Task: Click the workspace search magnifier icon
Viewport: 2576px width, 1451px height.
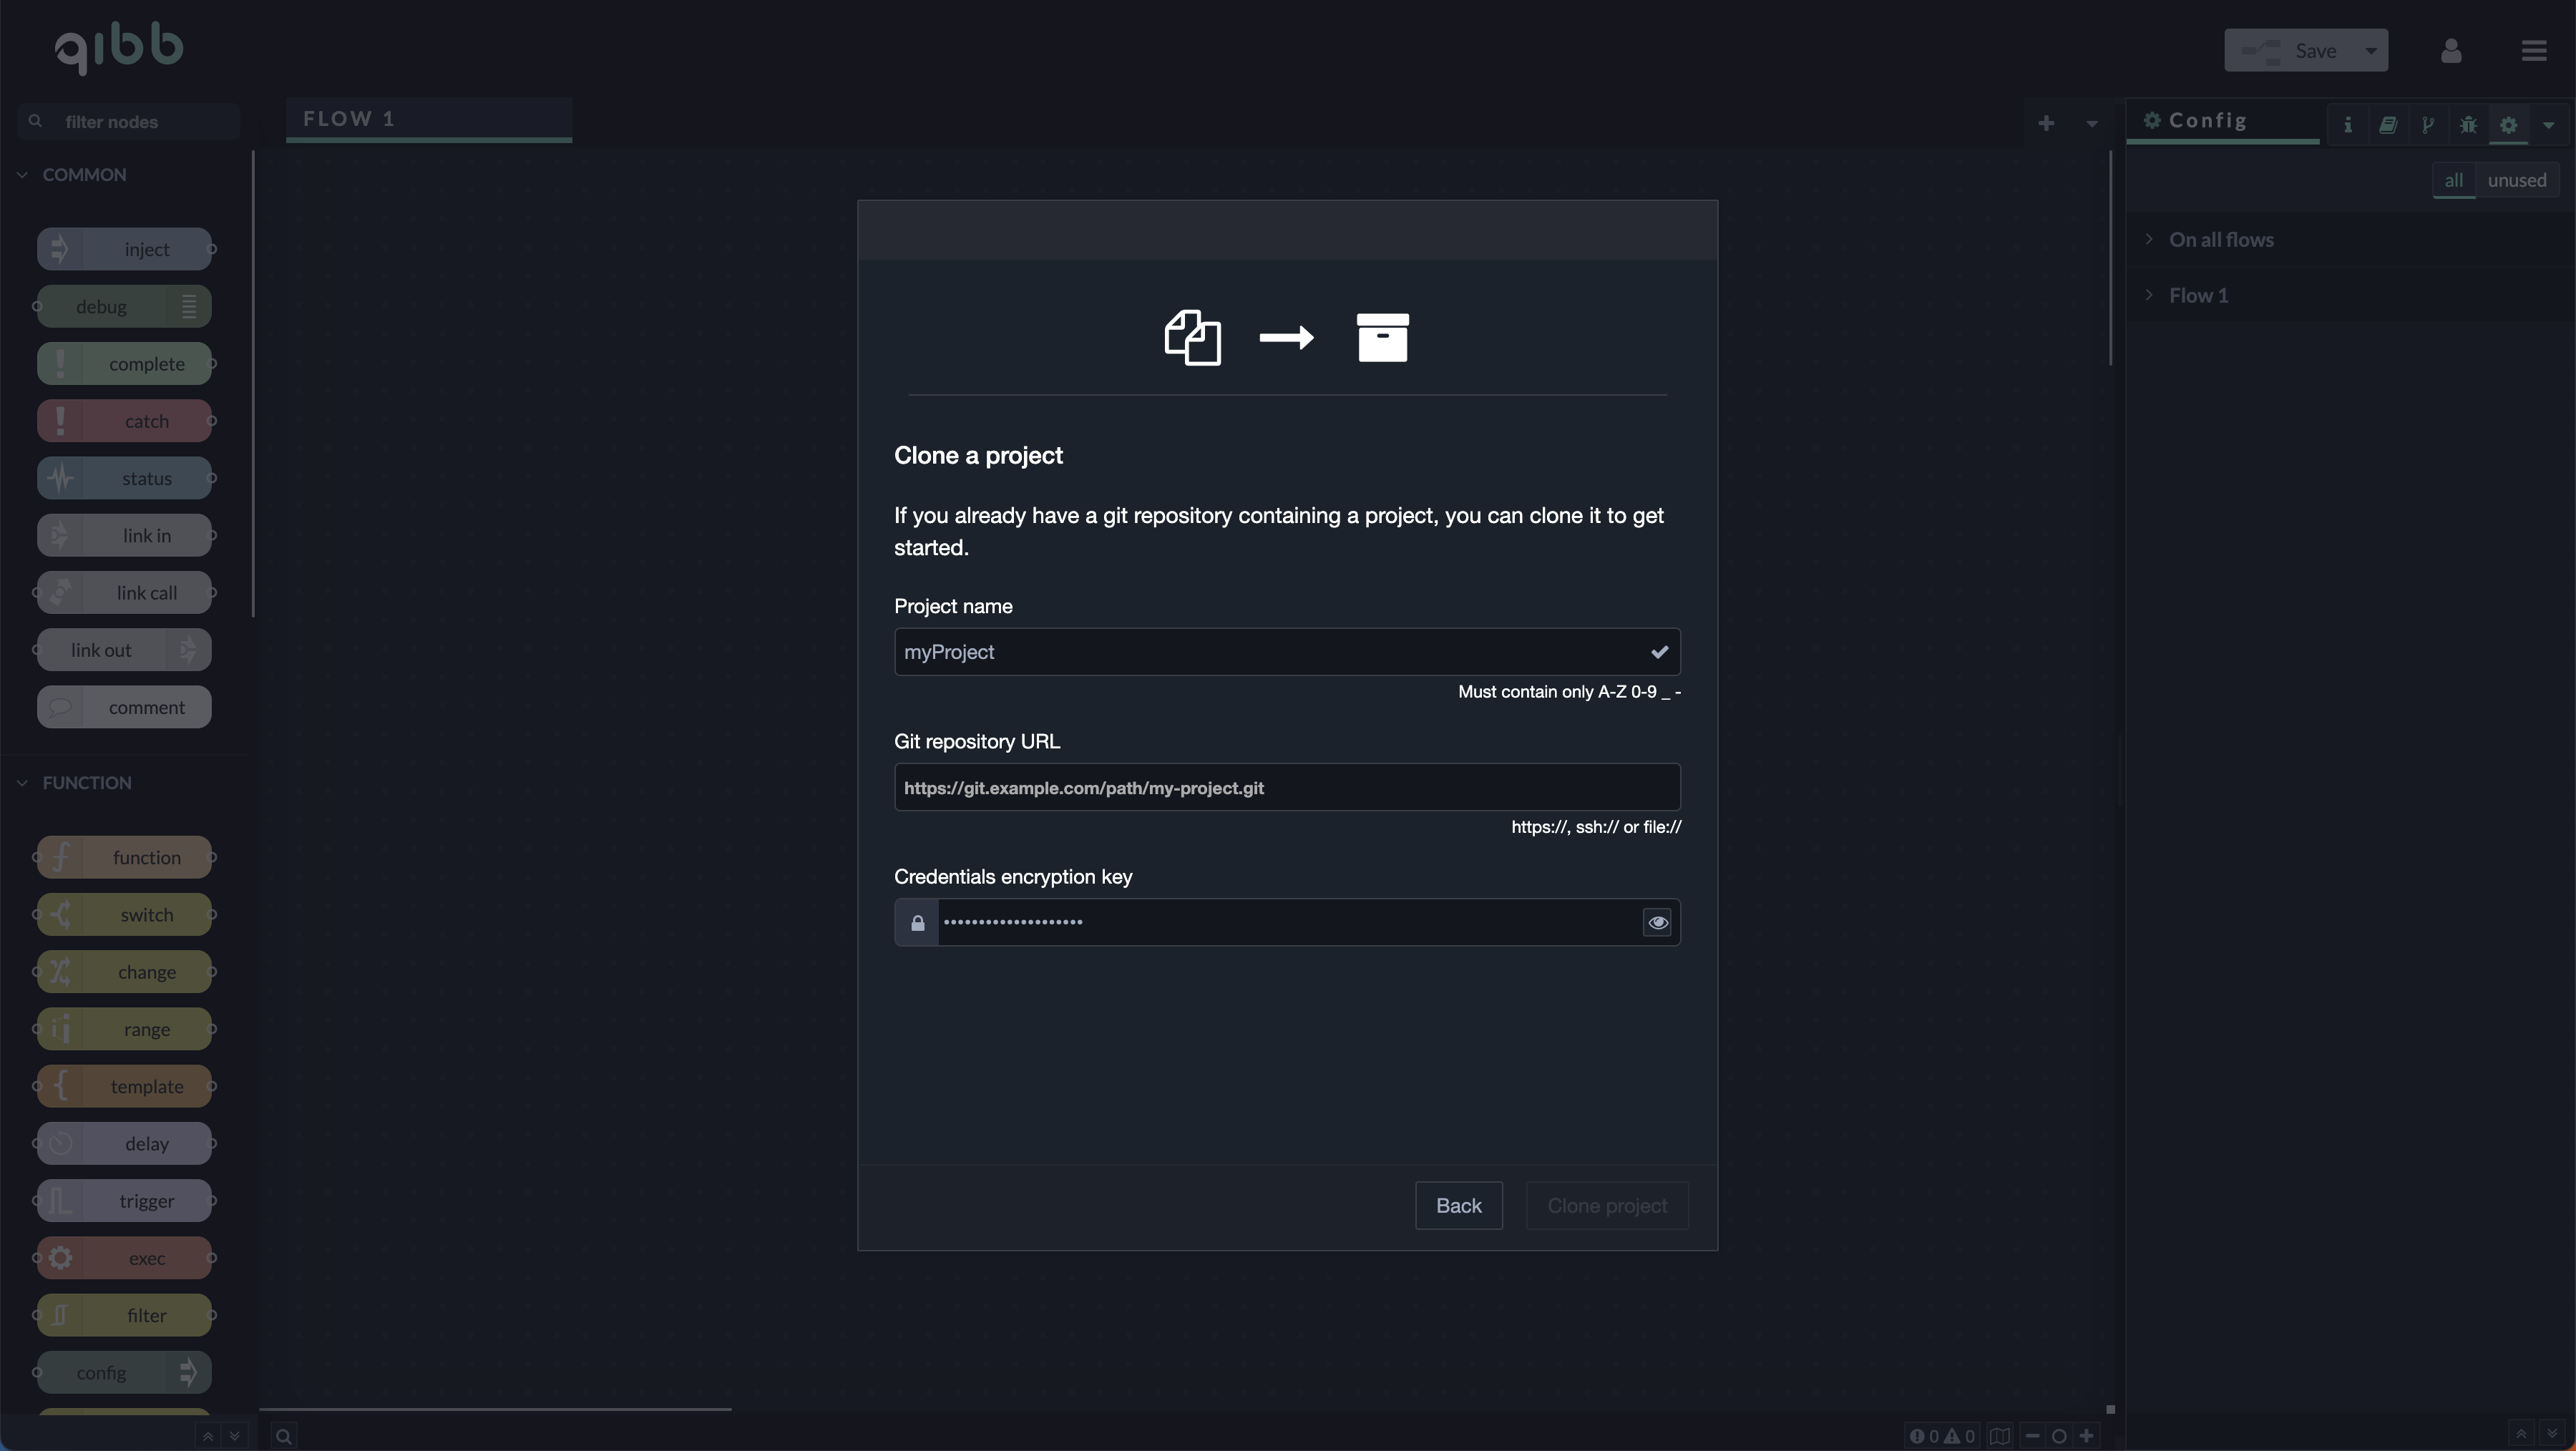Action: (284, 1437)
